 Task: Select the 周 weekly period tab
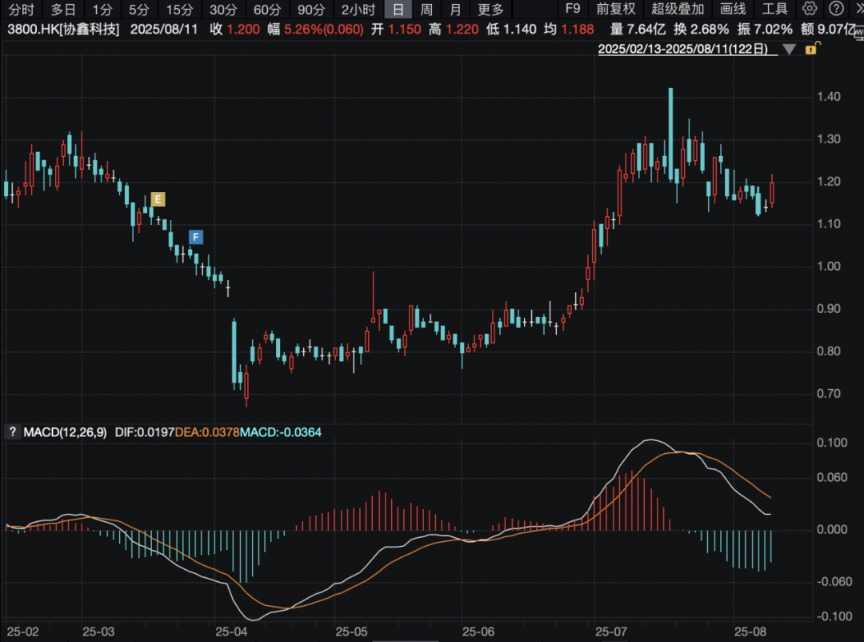click(x=426, y=9)
